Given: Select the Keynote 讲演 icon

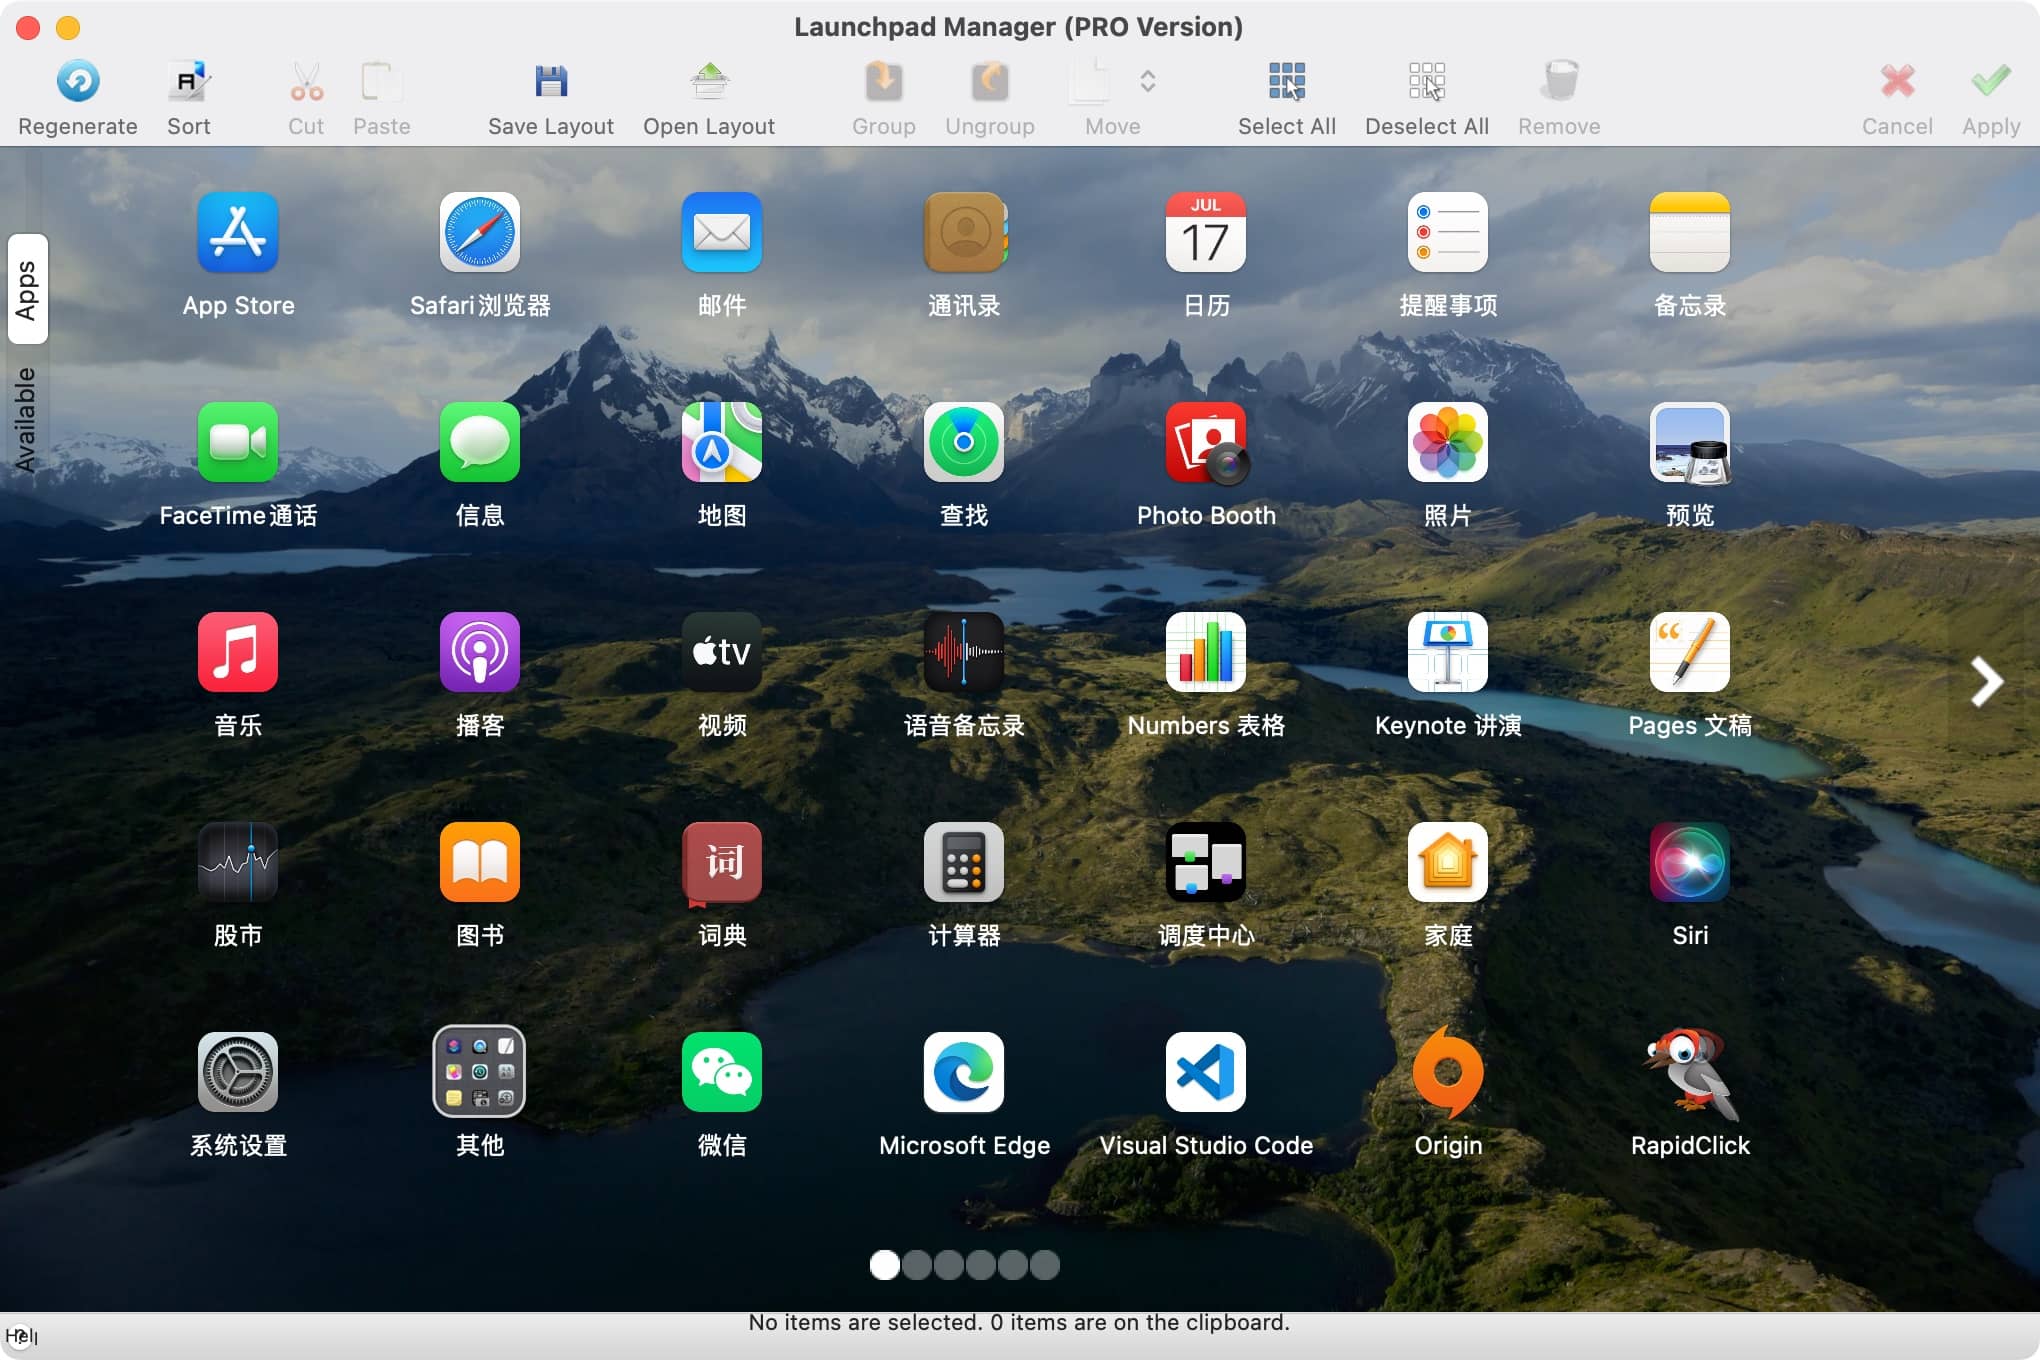Looking at the screenshot, I should tap(1448, 652).
